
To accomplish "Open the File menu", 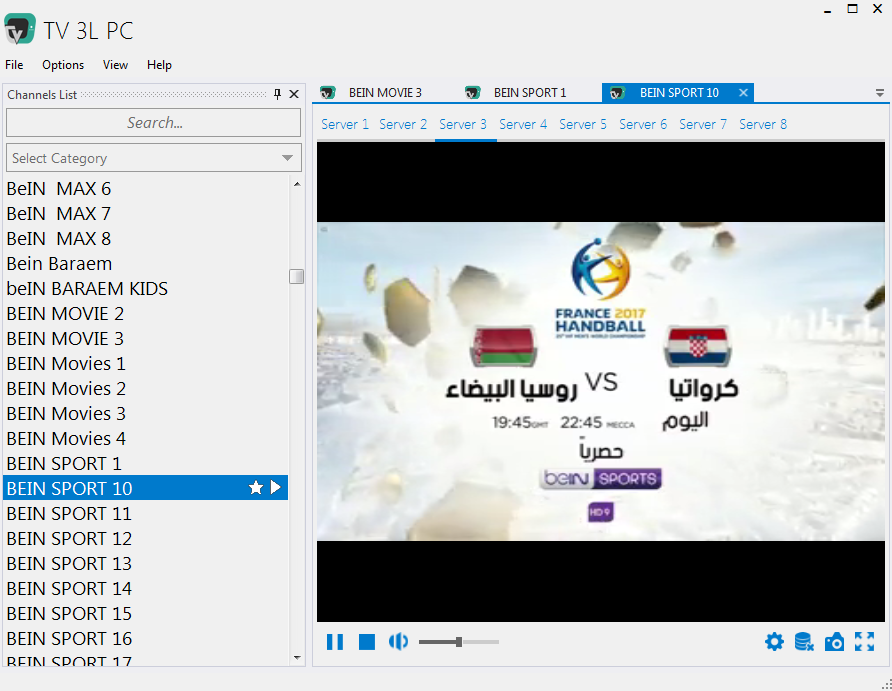I will pos(14,65).
